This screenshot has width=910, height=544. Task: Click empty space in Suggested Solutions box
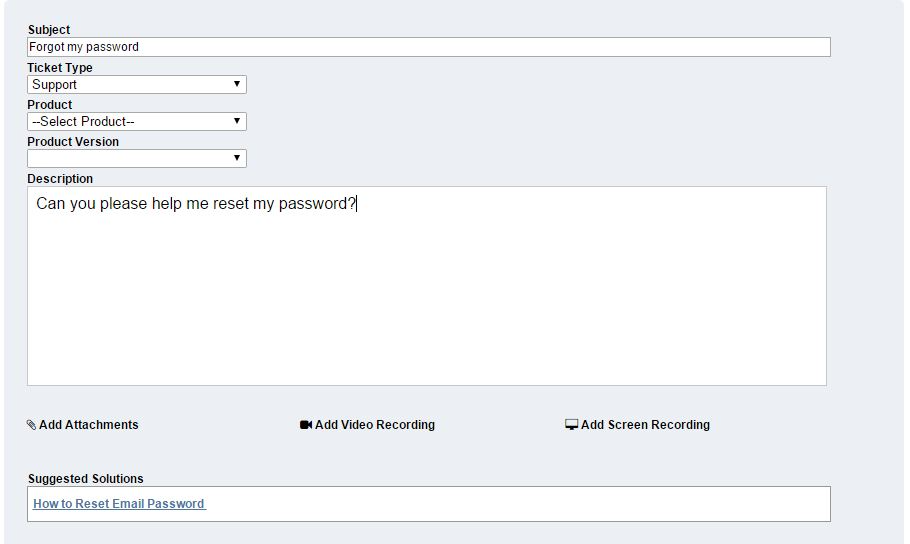point(520,504)
